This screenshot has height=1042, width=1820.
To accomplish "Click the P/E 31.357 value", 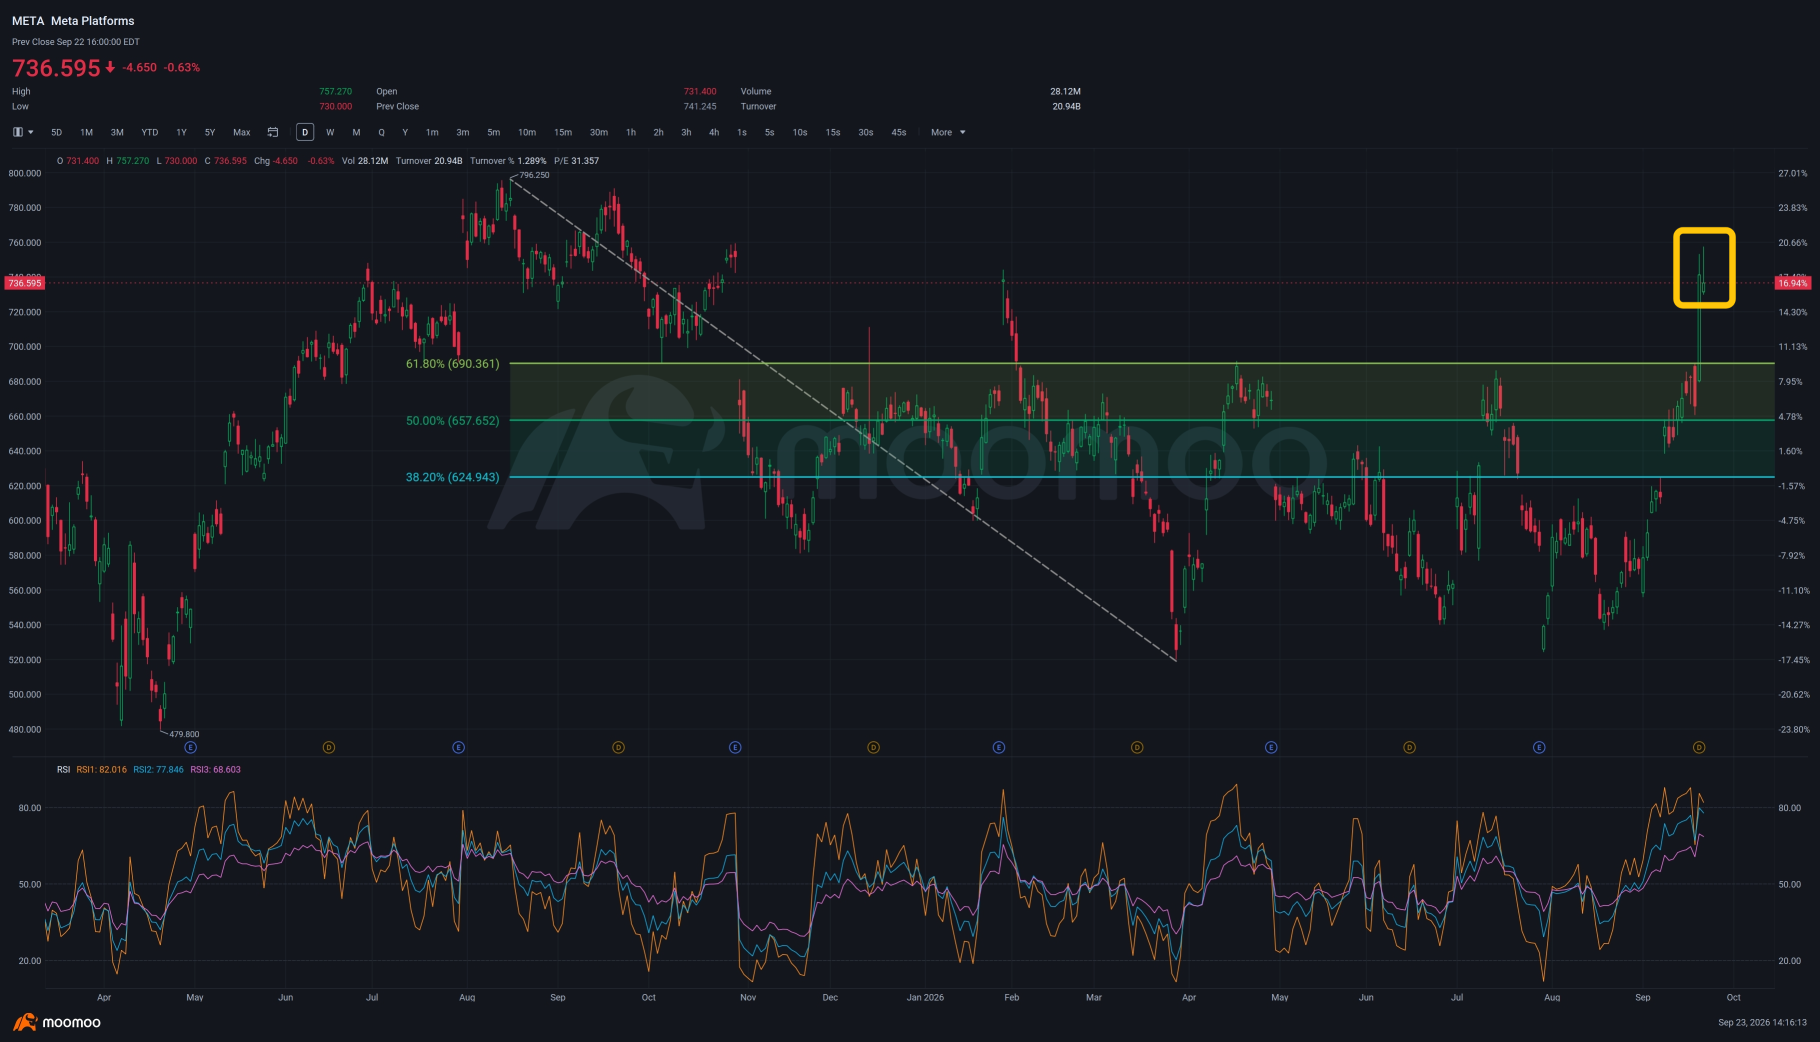I will coord(576,161).
